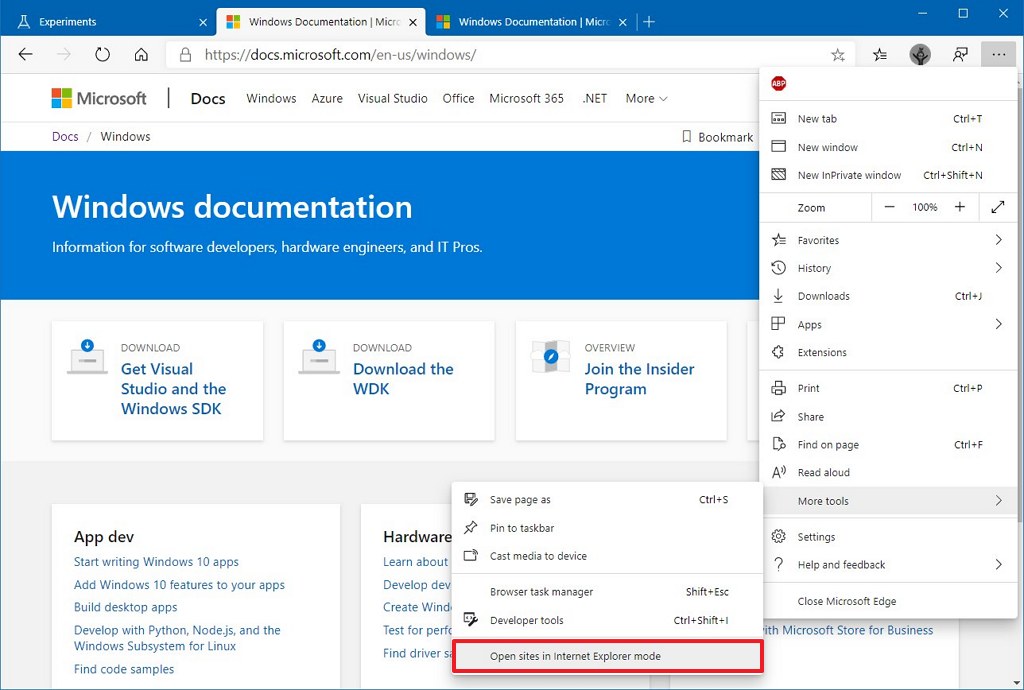Open the AdBlock Plus extension icon
The width and height of the screenshot is (1024, 690).
pyautogui.click(x=779, y=84)
